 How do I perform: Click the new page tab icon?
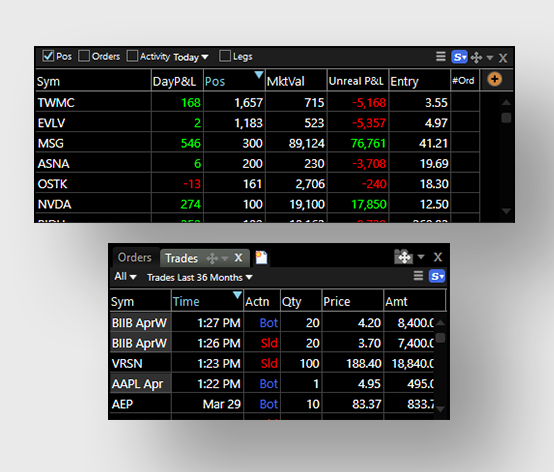(261, 258)
